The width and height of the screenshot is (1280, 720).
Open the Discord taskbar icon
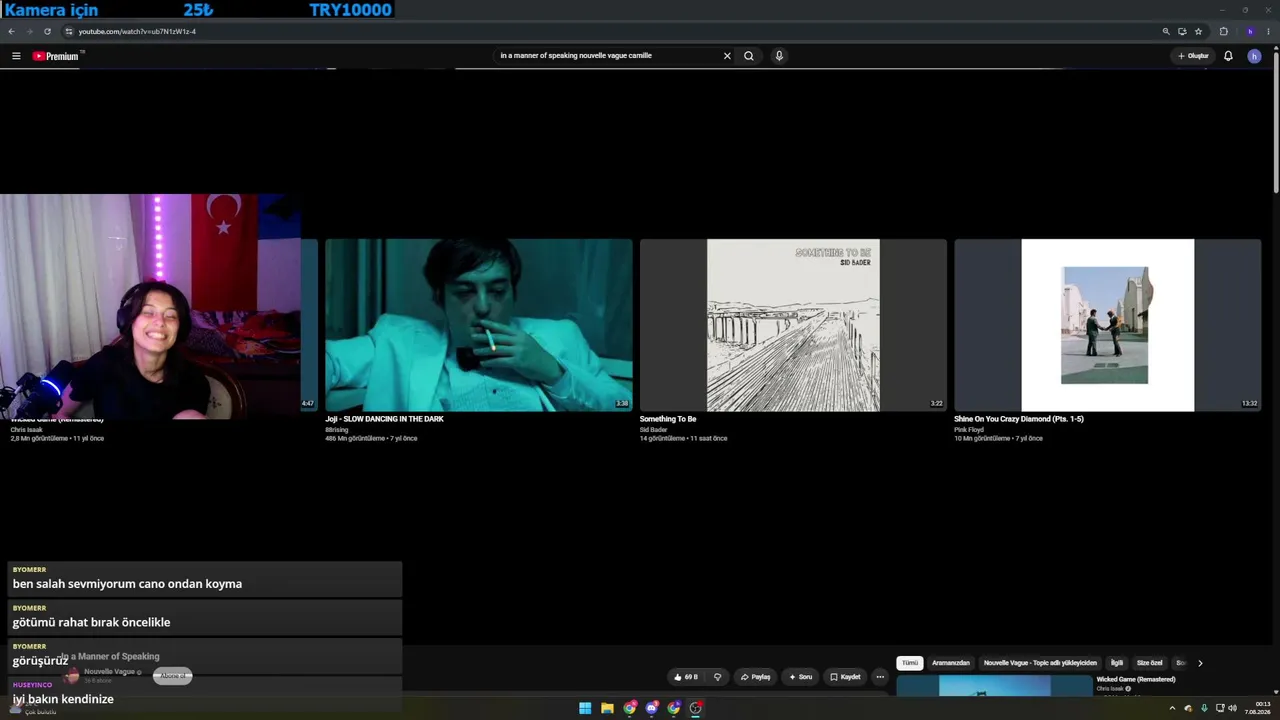(652, 708)
